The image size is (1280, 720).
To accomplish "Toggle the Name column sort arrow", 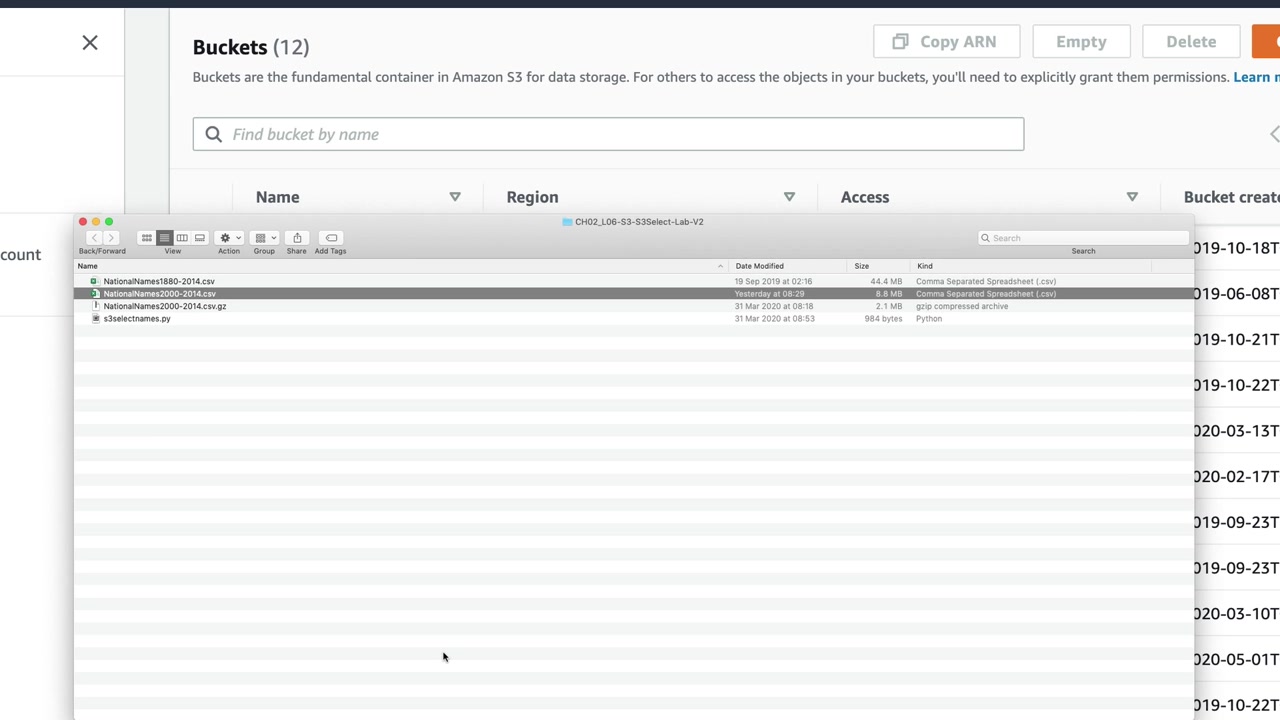I will click(720, 266).
